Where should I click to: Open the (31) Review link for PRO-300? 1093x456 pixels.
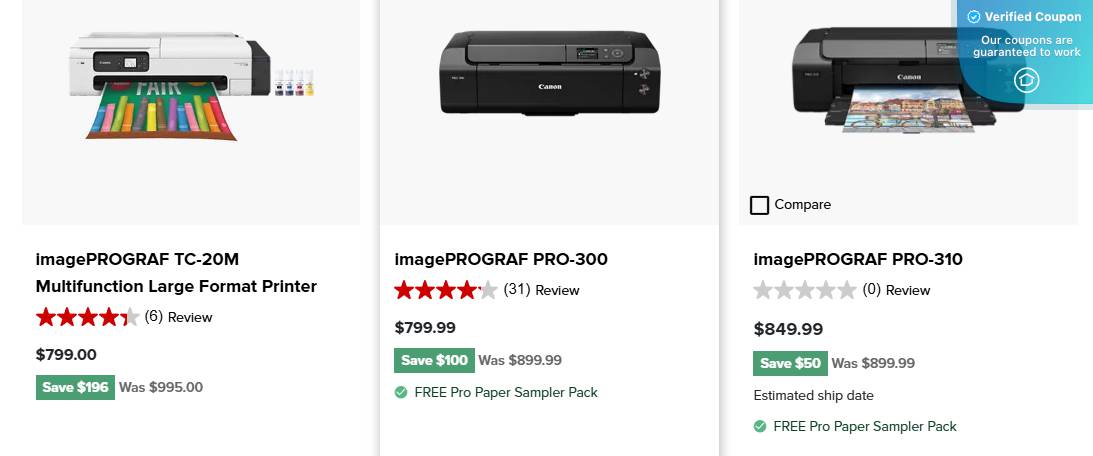click(541, 291)
